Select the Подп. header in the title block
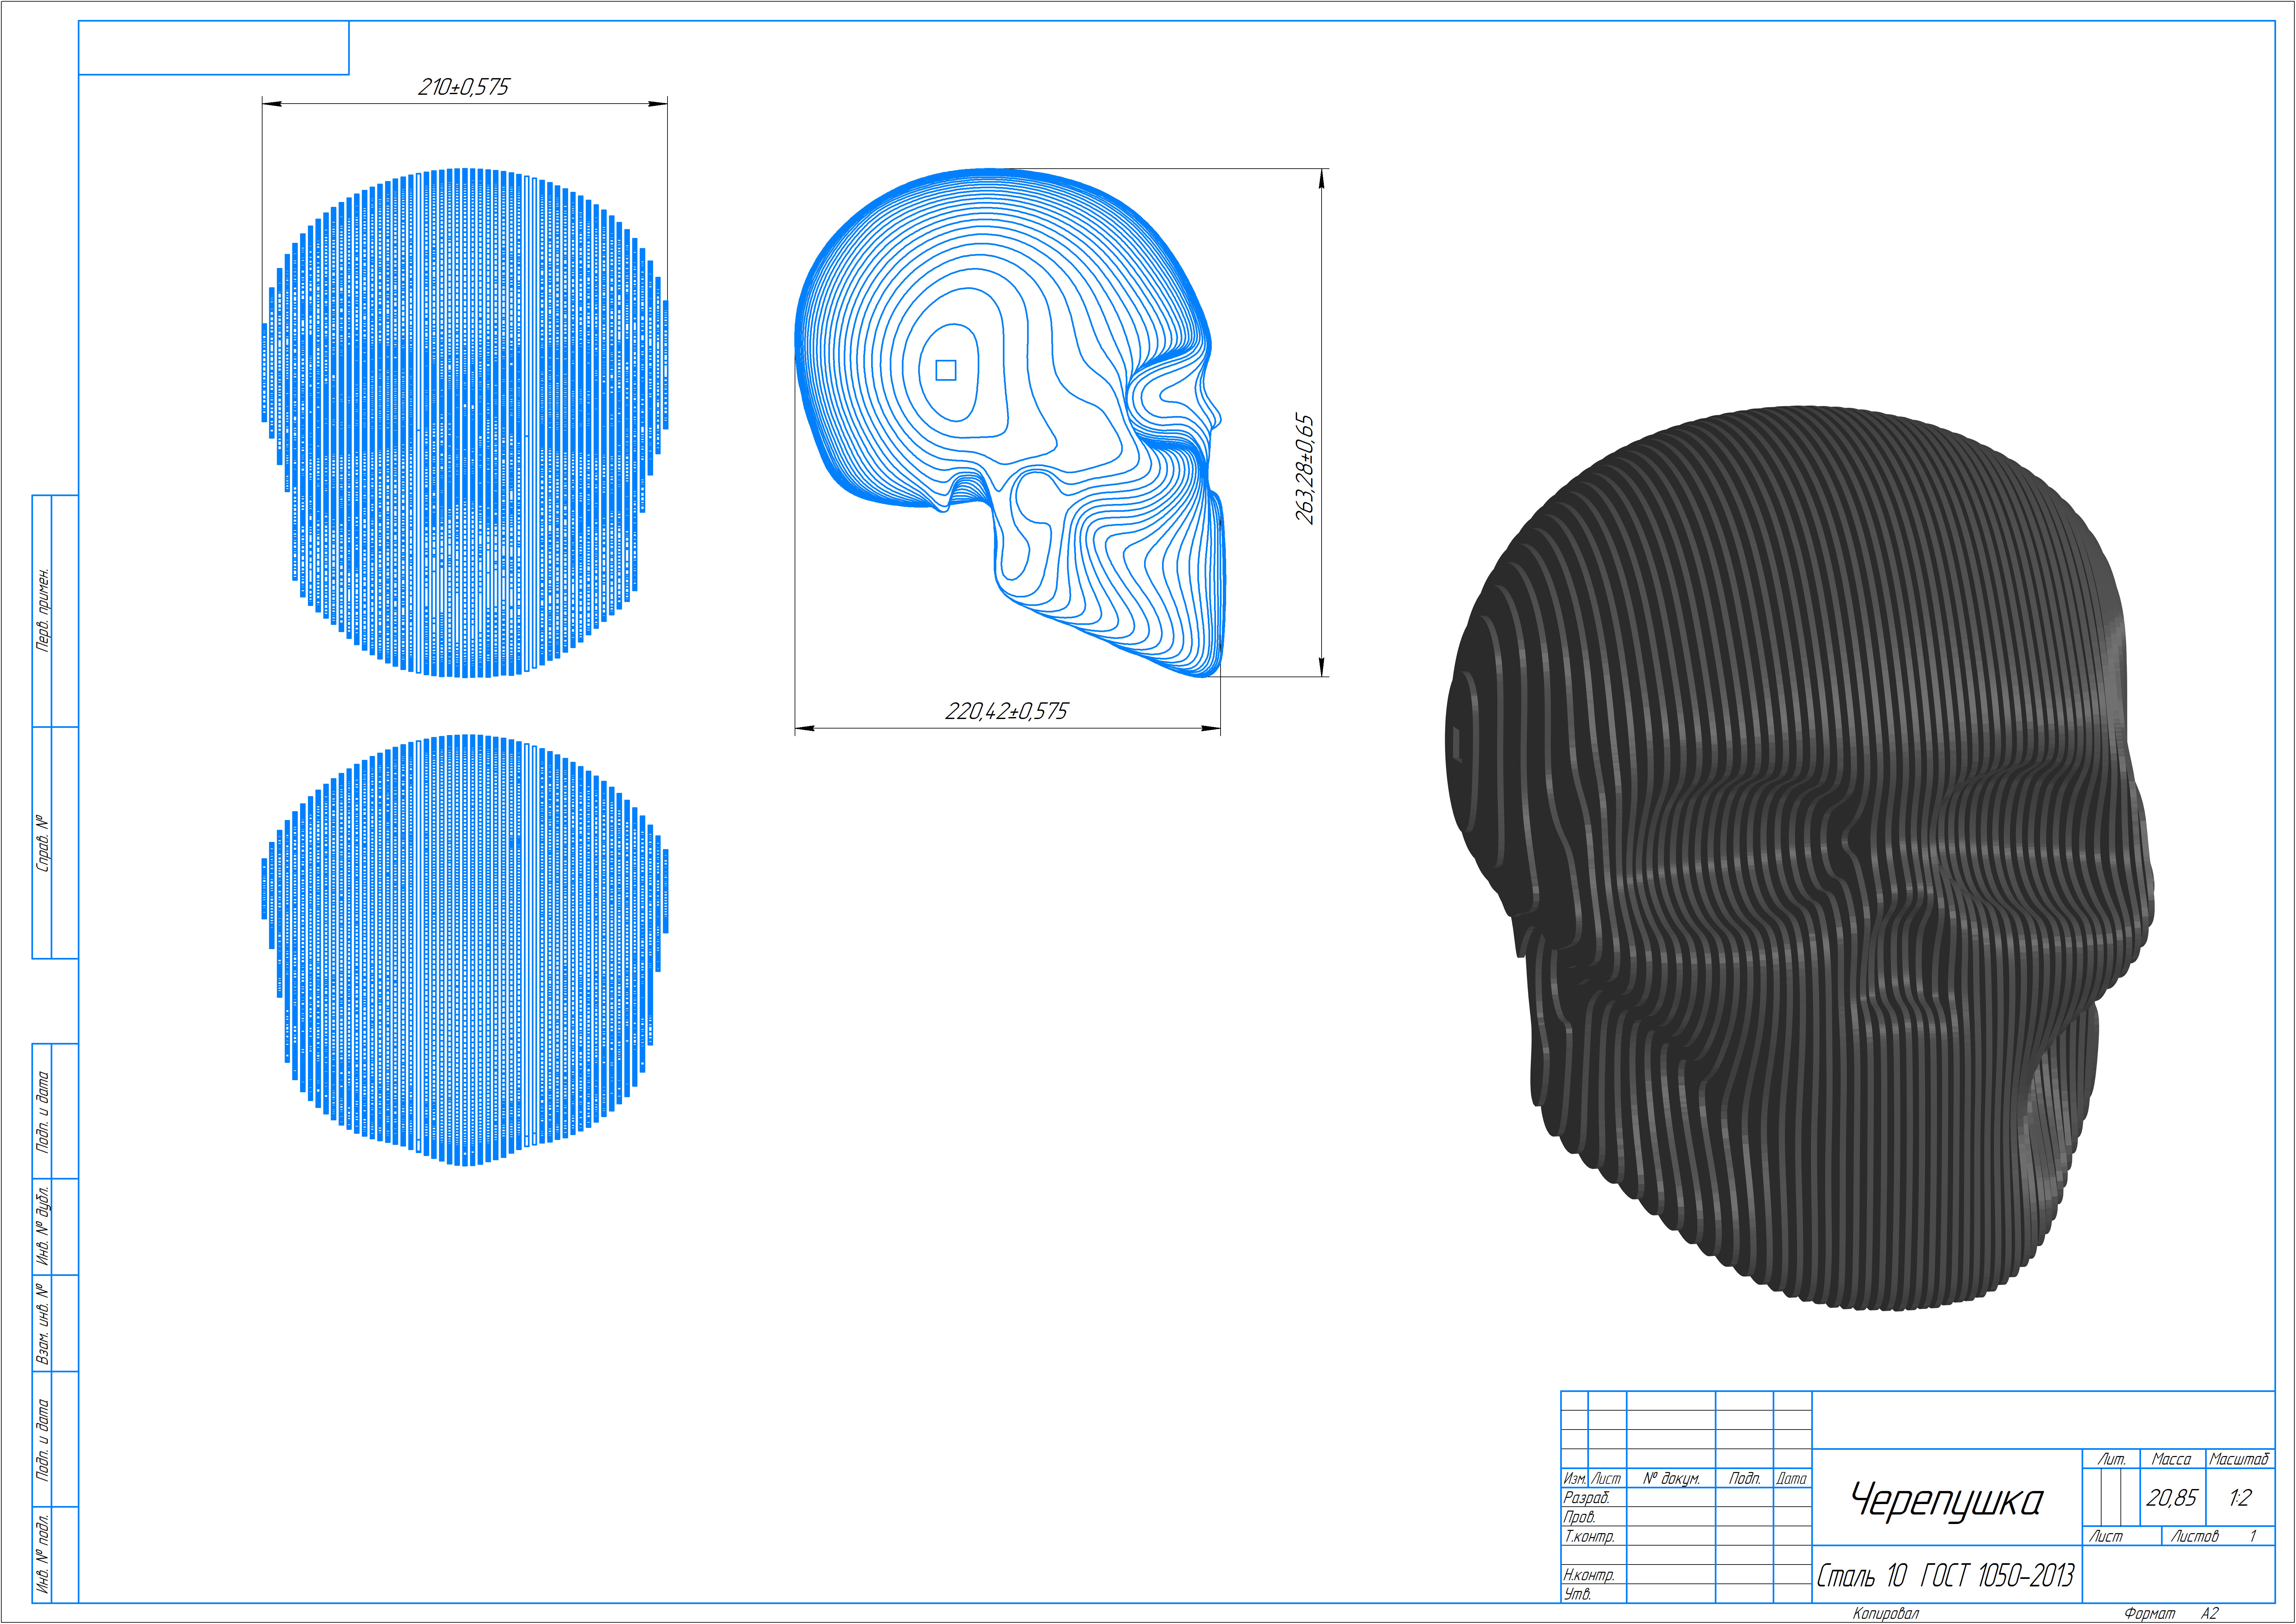 coord(1745,1478)
